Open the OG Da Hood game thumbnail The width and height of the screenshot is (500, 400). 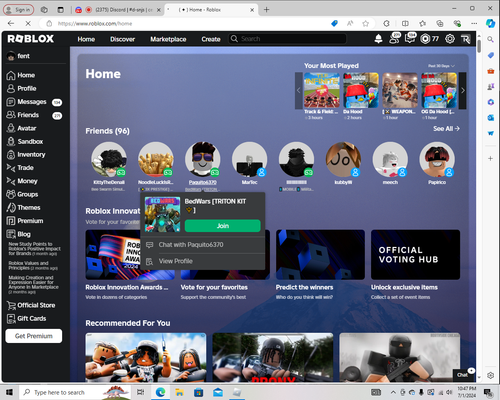[439, 90]
